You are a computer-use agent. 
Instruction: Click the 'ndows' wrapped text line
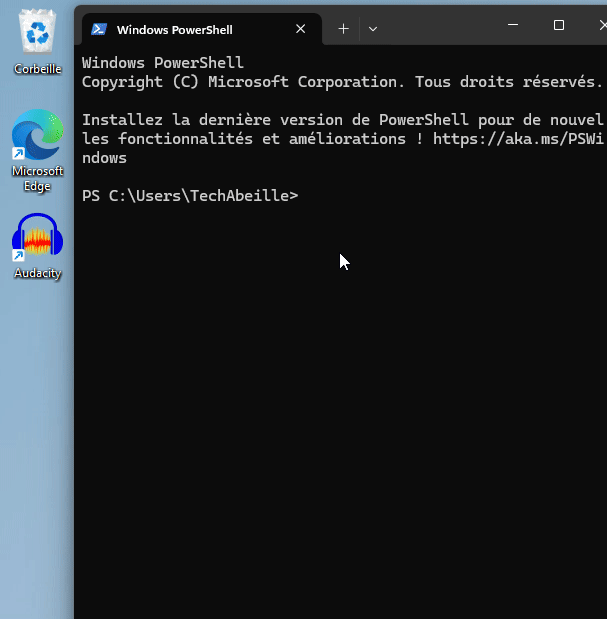(104, 158)
